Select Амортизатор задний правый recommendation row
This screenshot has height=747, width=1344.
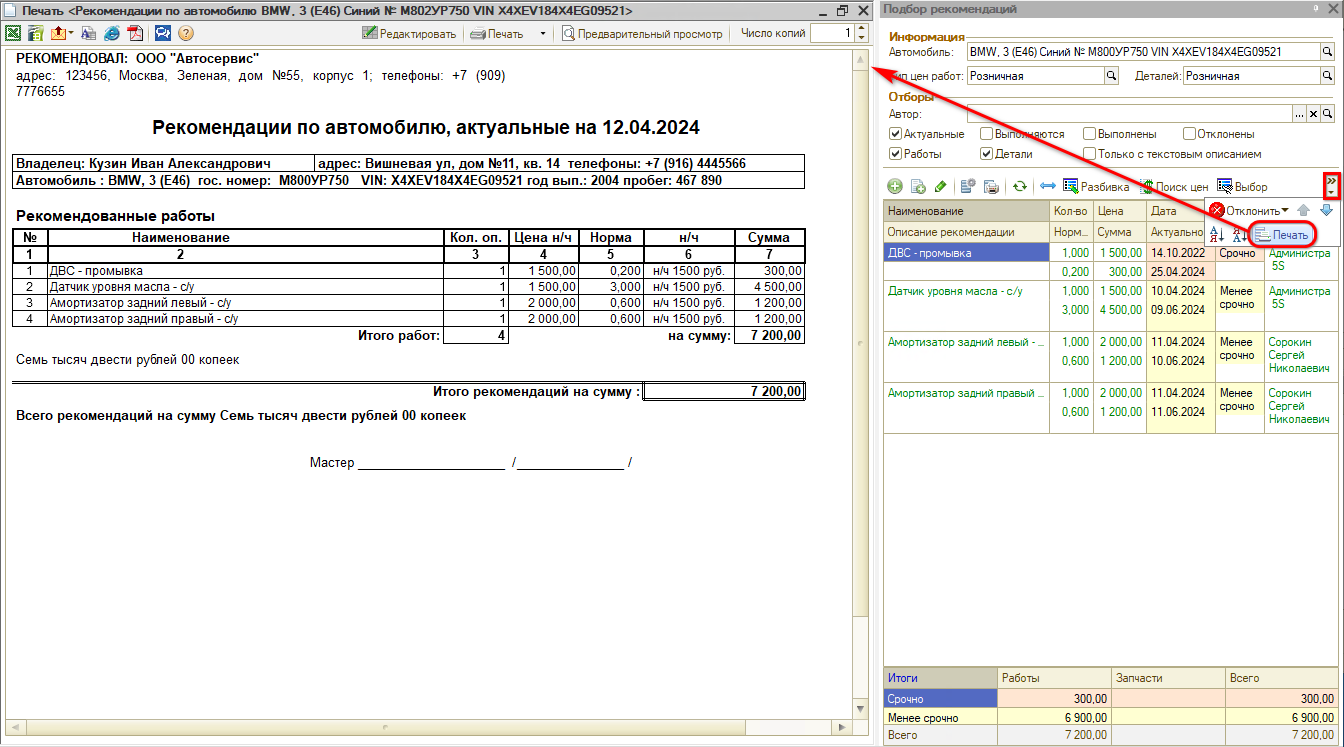click(x=1111, y=408)
